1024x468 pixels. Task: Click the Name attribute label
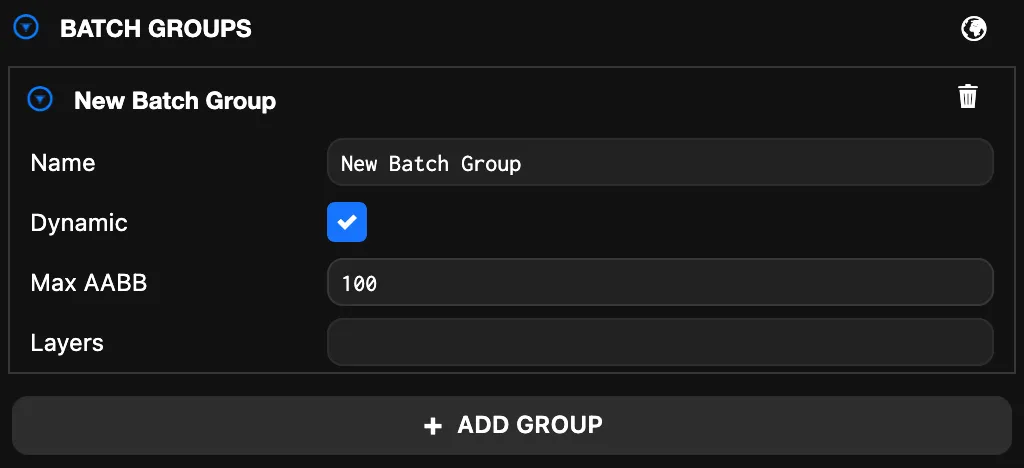[63, 162]
